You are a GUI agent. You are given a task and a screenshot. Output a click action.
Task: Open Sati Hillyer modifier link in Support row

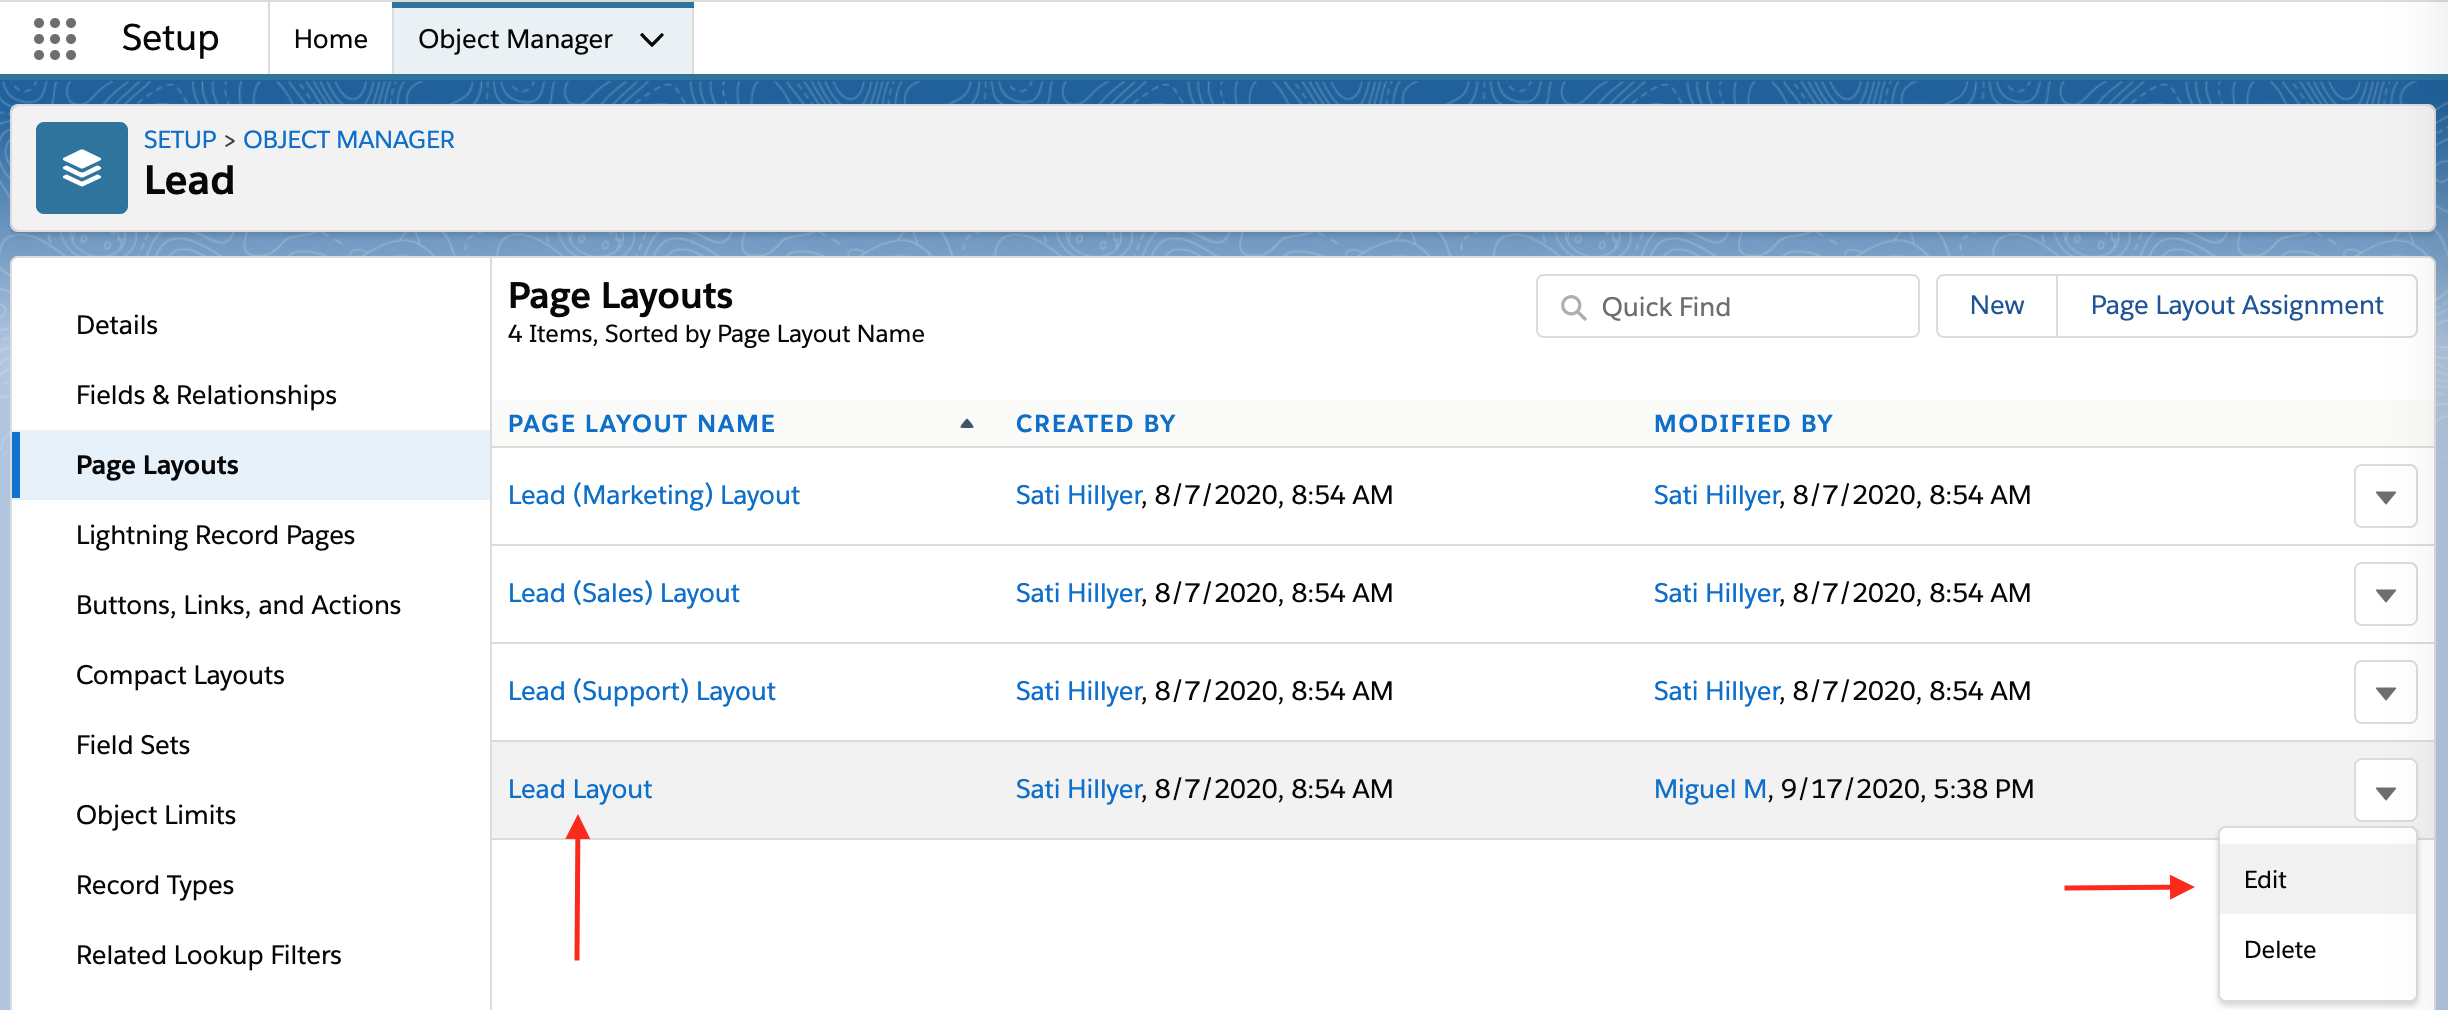pyautogui.click(x=1717, y=691)
